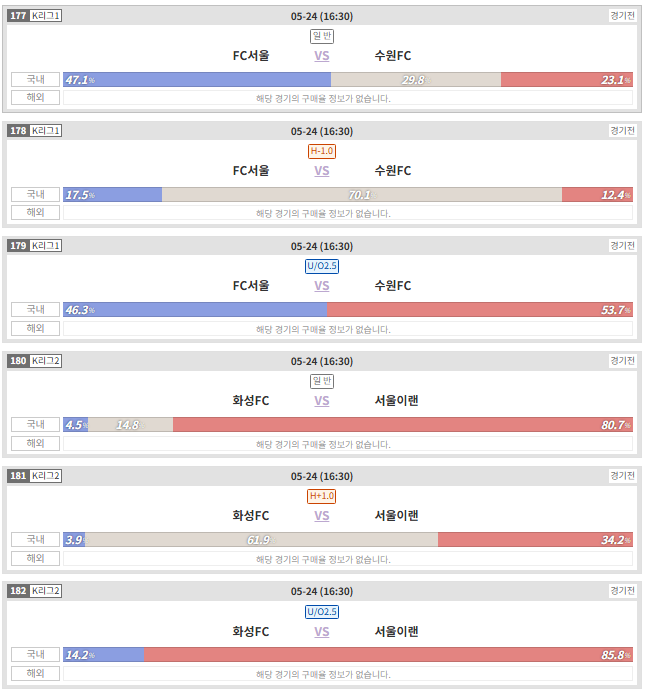Click the 177 match number badge
646x696 pixels.
[18, 16]
